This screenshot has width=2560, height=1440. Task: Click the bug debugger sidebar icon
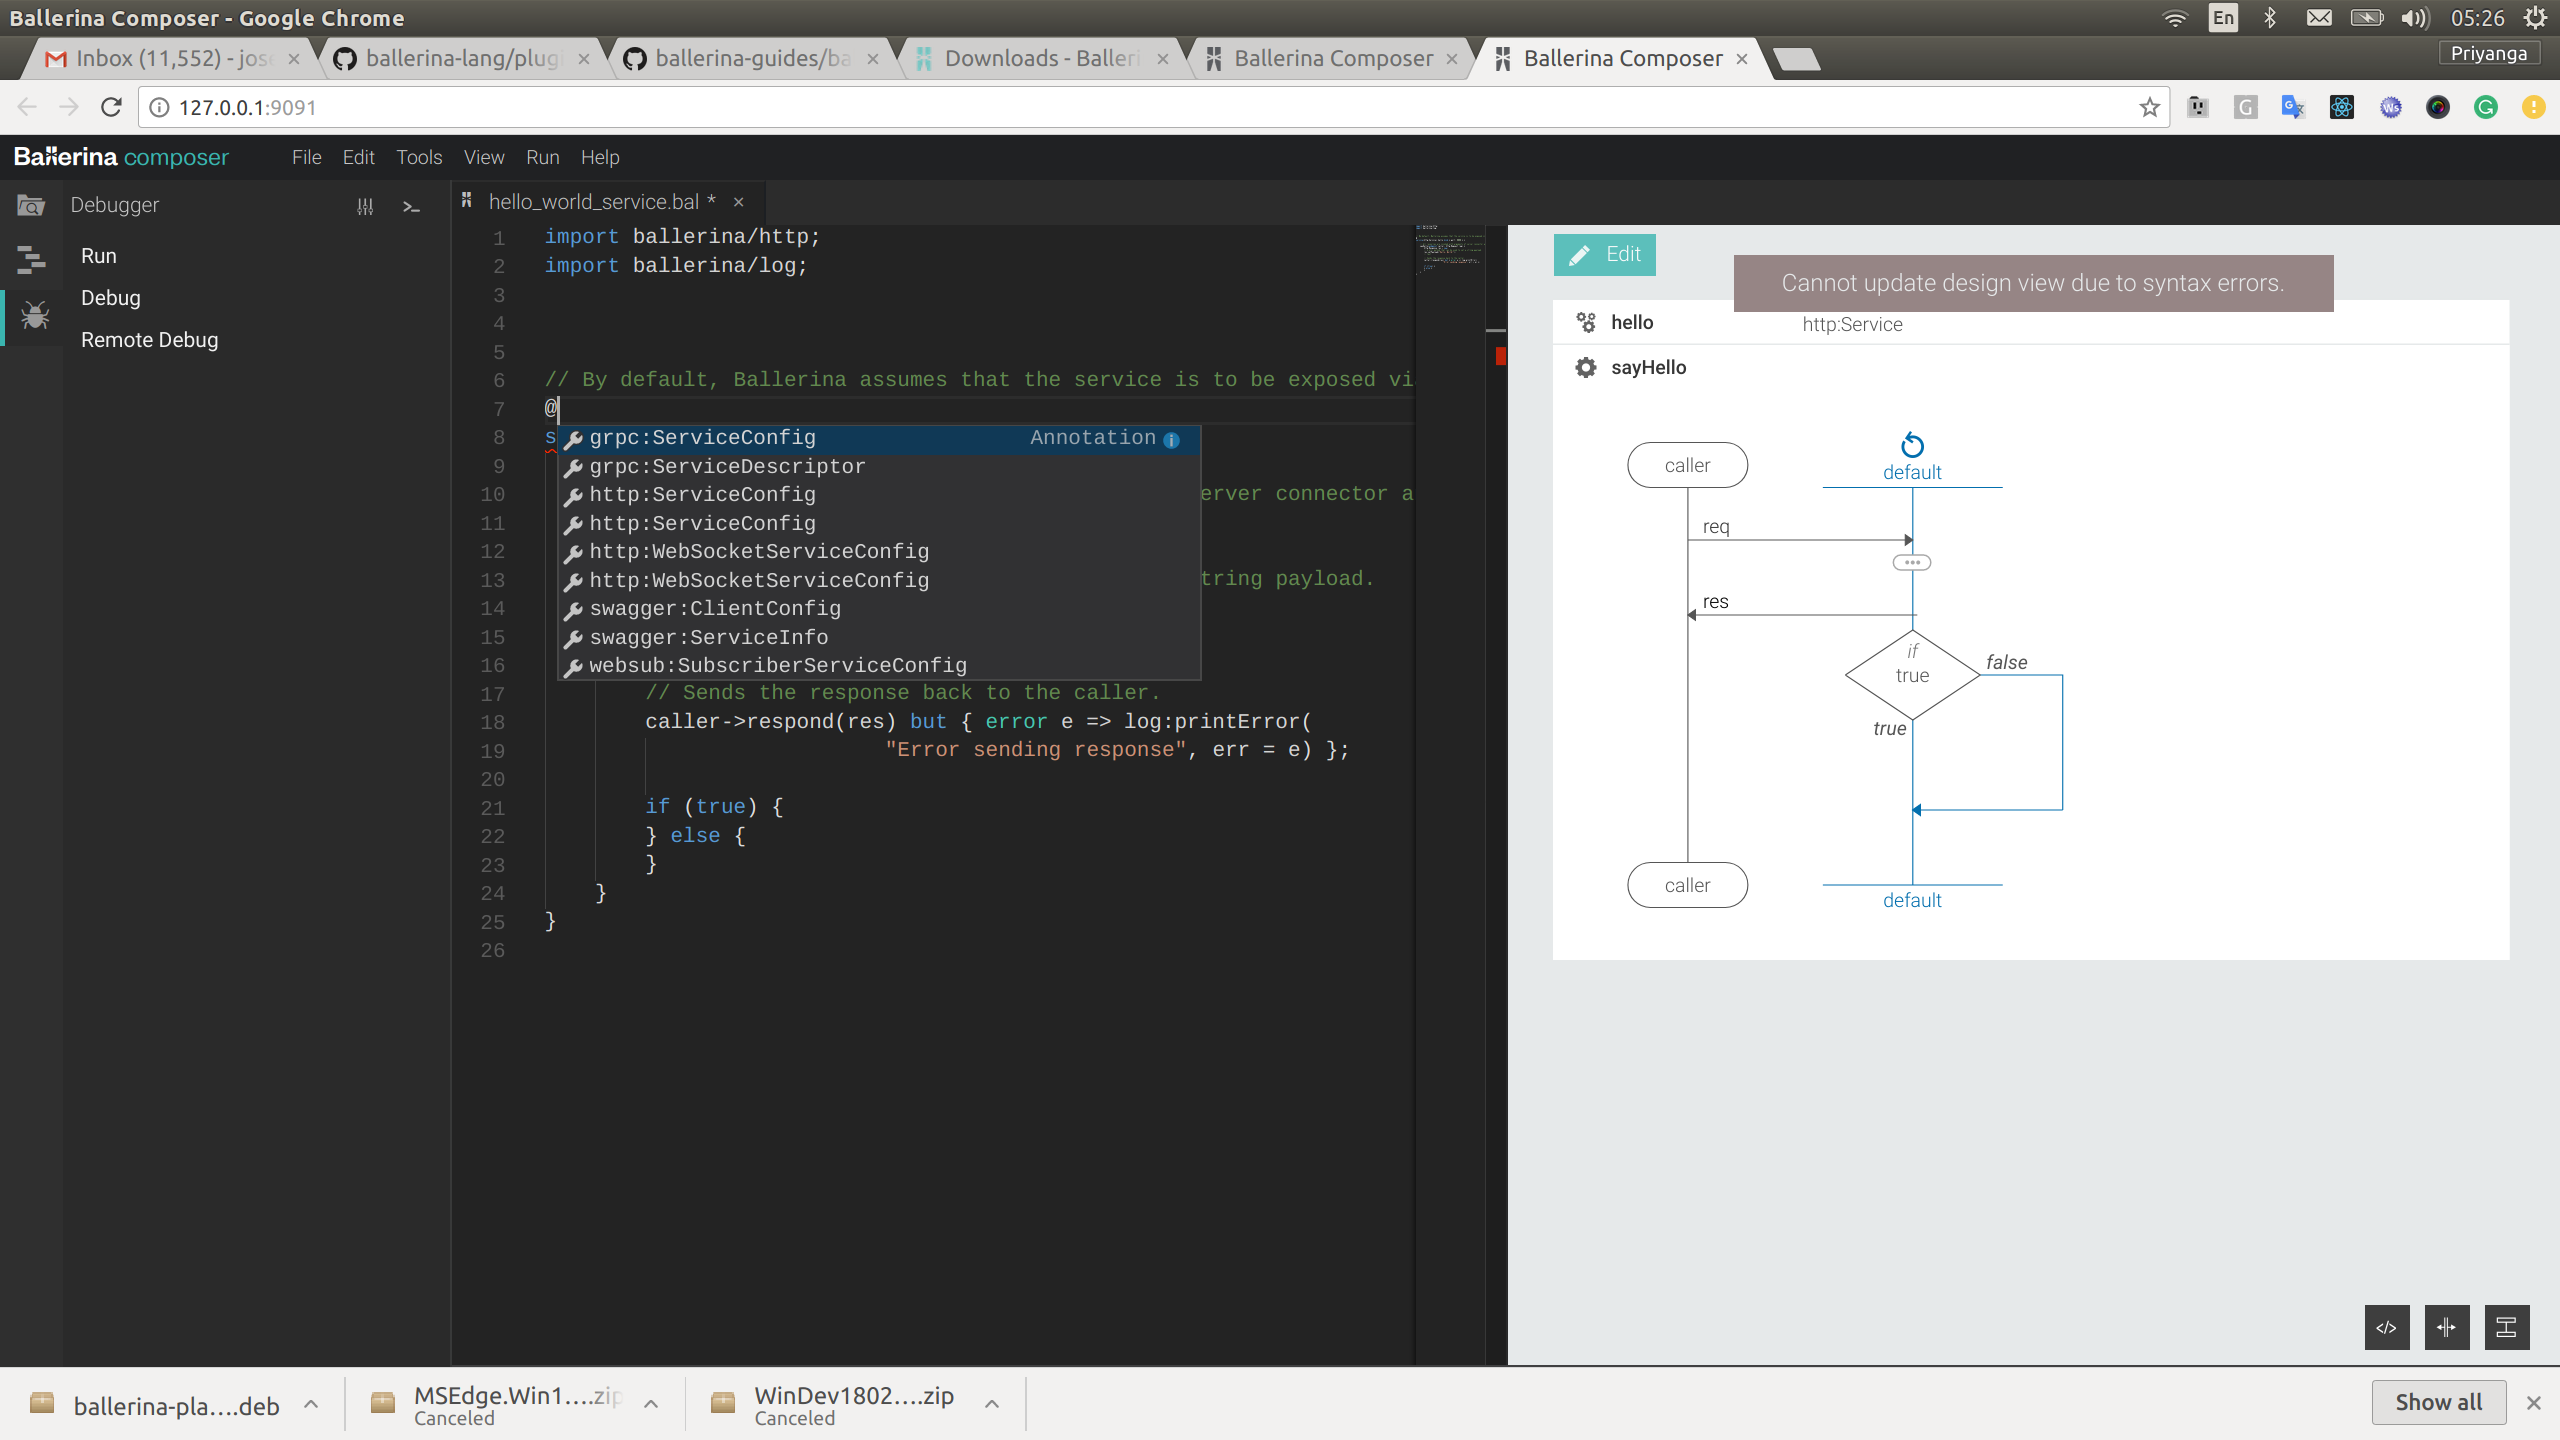34,316
